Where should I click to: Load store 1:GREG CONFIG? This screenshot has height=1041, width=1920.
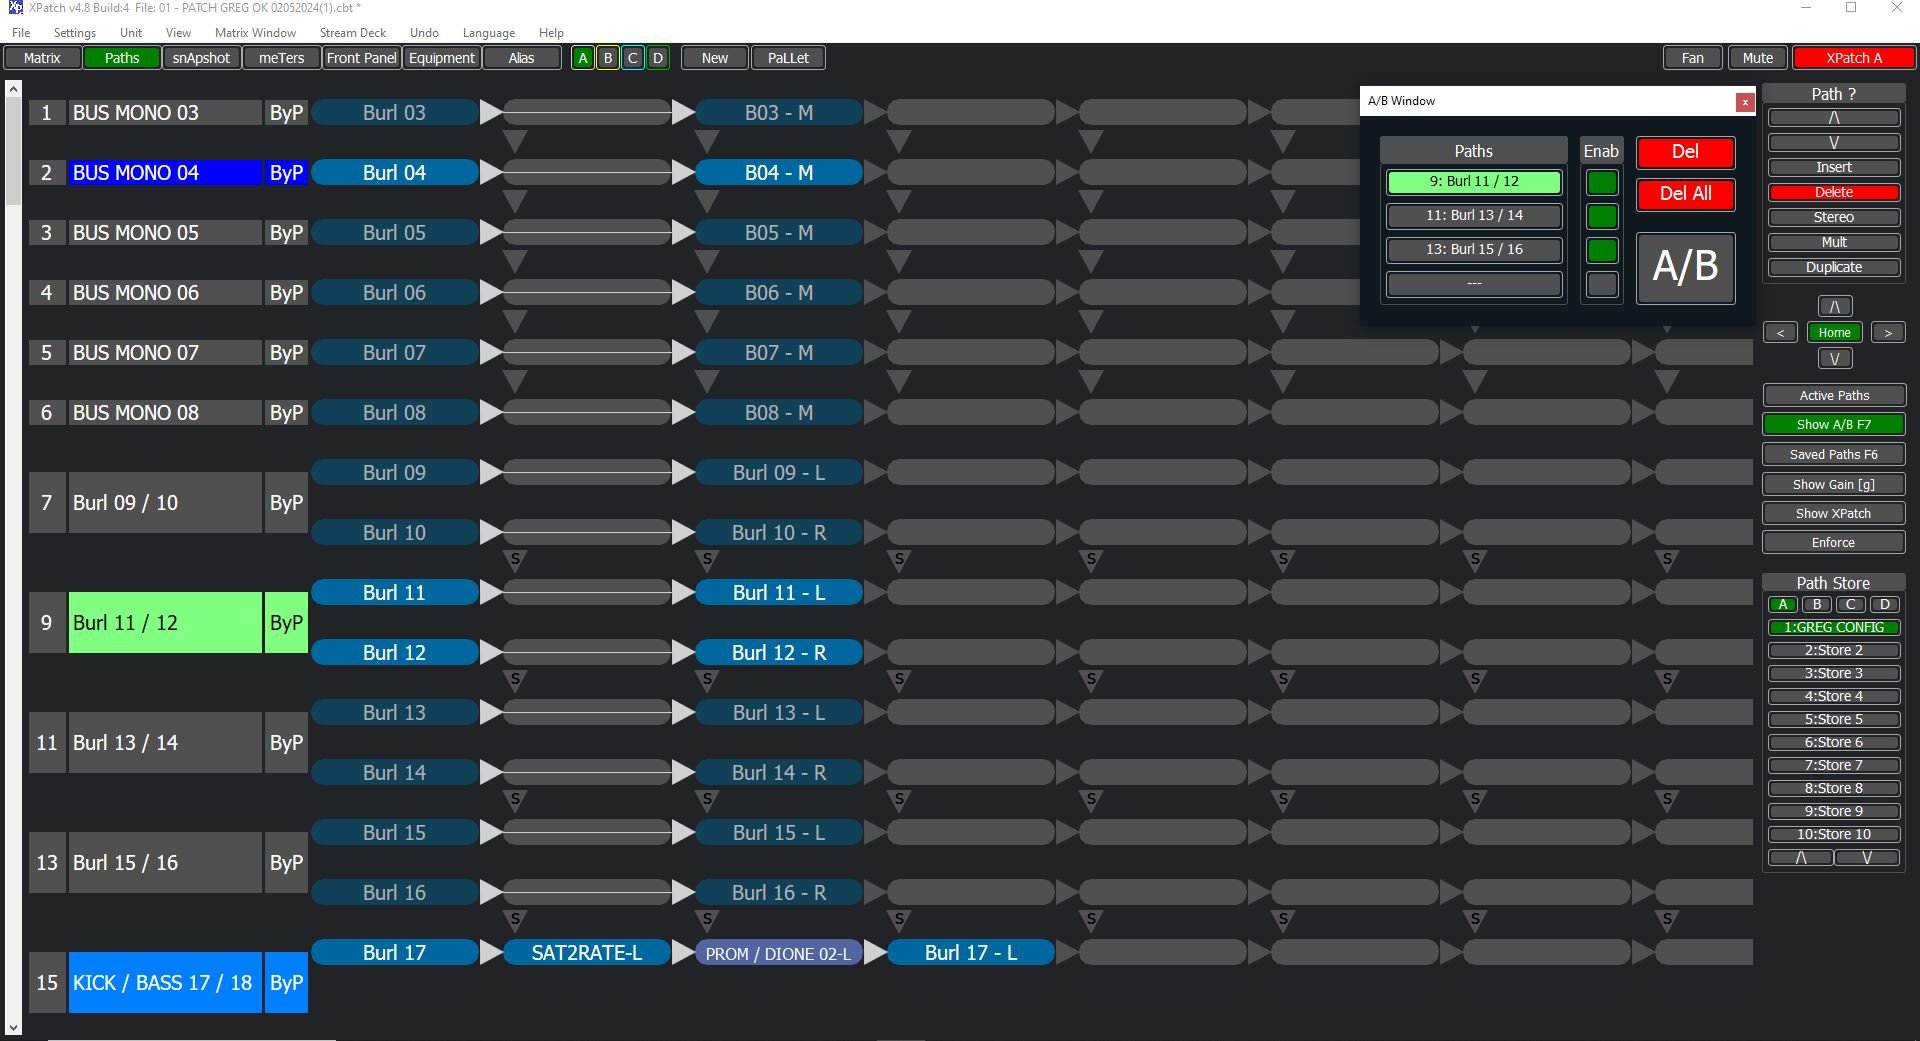(1834, 628)
